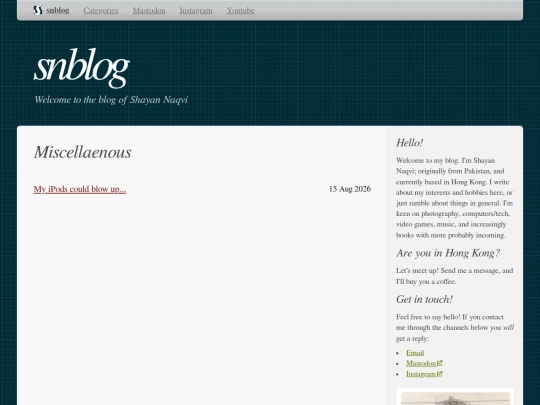Click the snblog logo icon in navbar
The height and width of the screenshot is (405, 540).
pos(38,10)
